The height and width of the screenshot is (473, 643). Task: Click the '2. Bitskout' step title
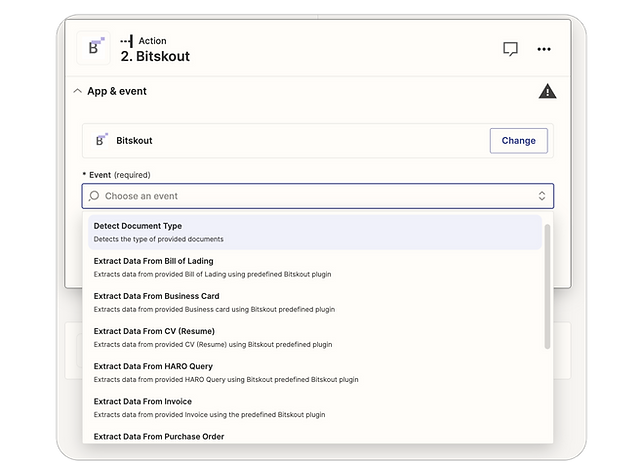pos(155,56)
